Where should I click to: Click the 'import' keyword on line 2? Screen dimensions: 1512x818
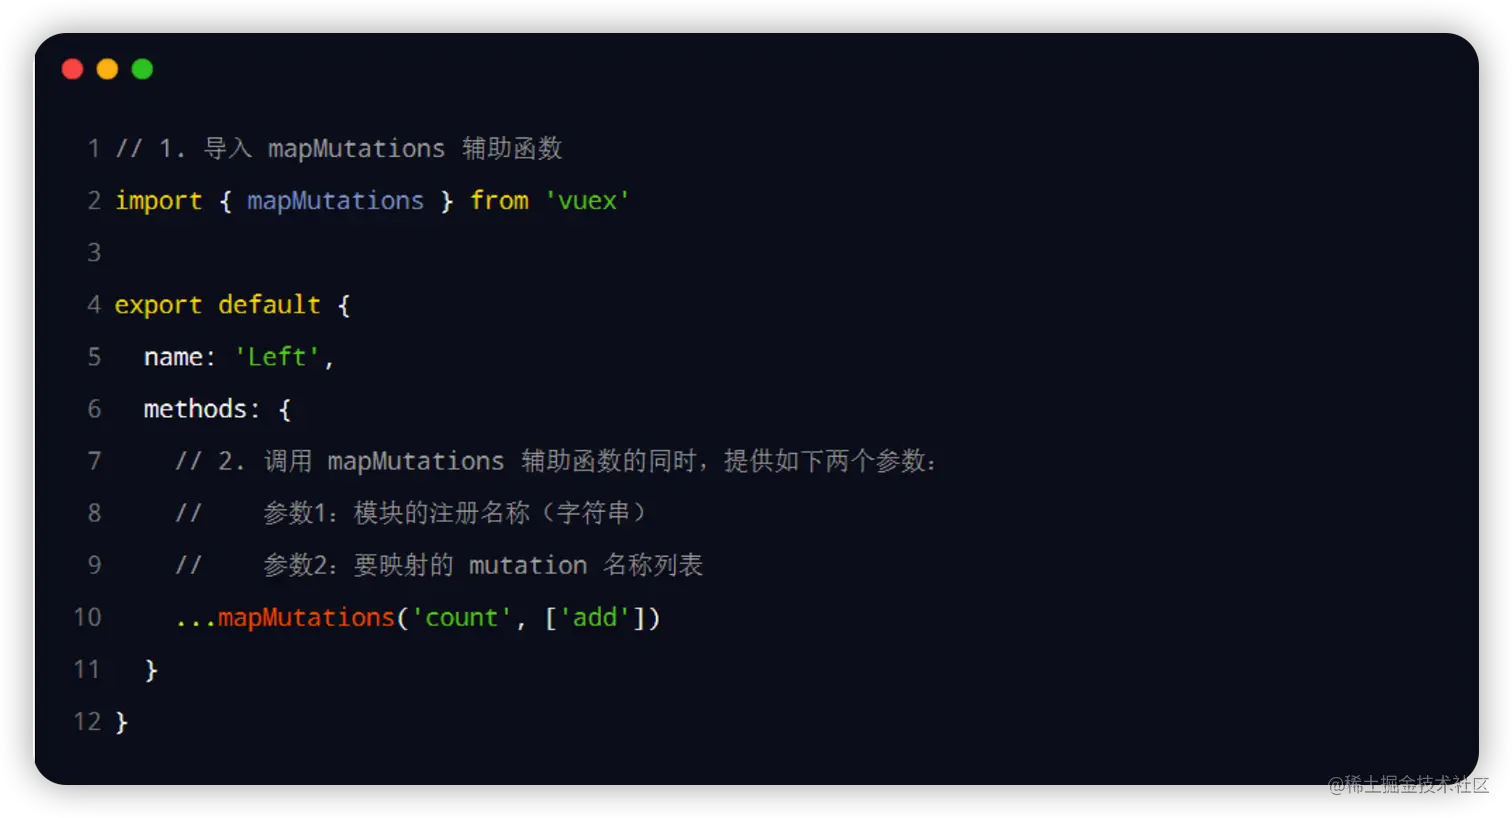click(x=159, y=201)
